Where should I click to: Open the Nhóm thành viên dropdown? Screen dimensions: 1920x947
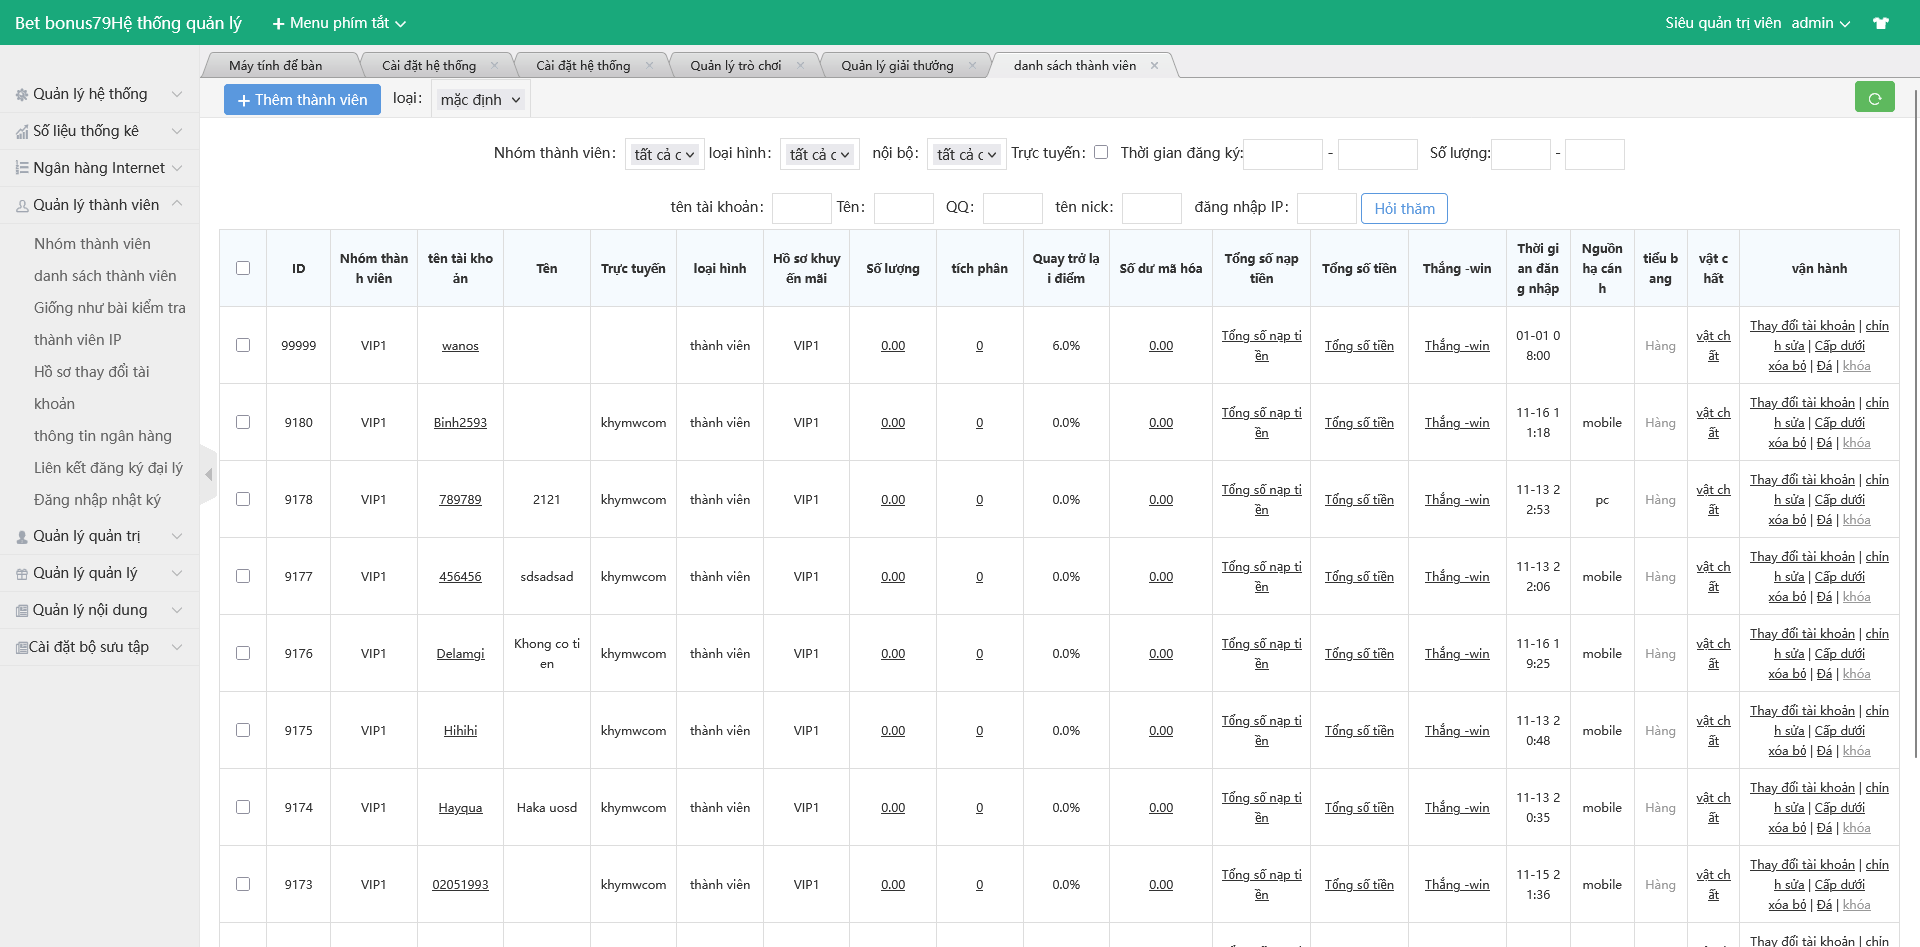coord(664,154)
